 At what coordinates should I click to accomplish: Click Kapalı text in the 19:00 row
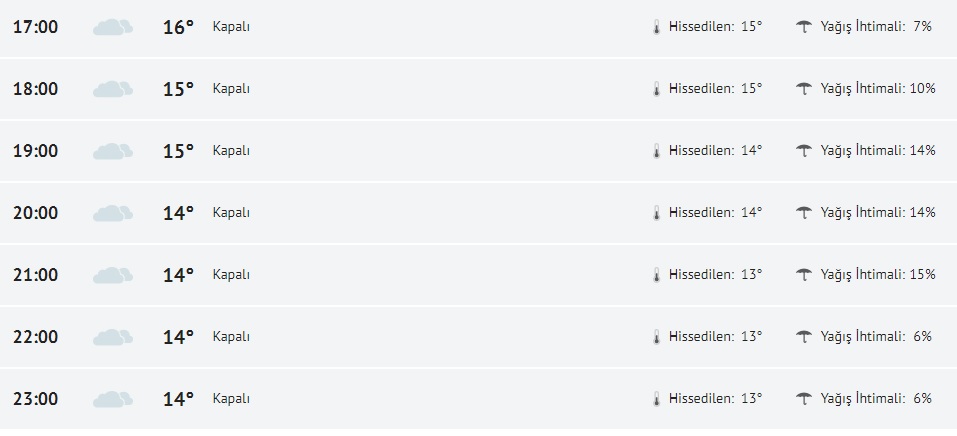pyautogui.click(x=231, y=151)
